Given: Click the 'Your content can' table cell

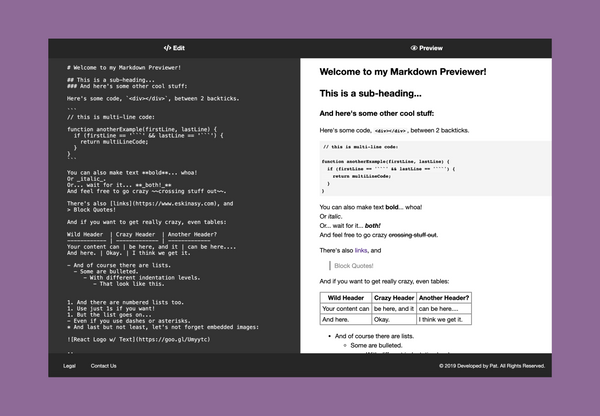Looking at the screenshot, I should coord(346,308).
